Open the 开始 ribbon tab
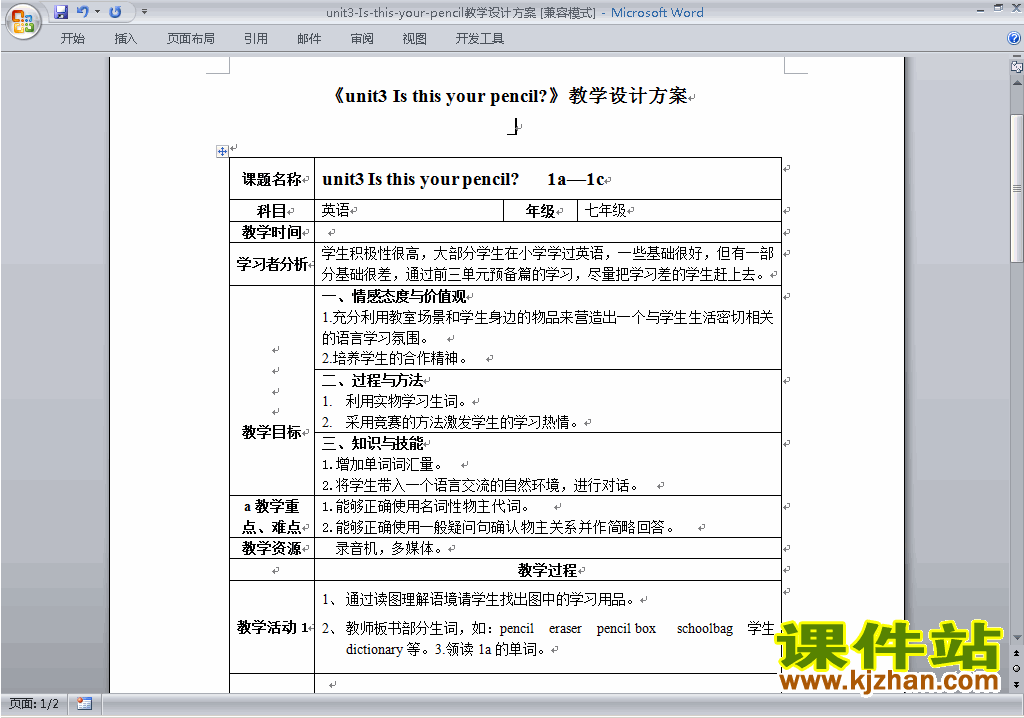This screenshot has height=718, width=1024. [72, 39]
